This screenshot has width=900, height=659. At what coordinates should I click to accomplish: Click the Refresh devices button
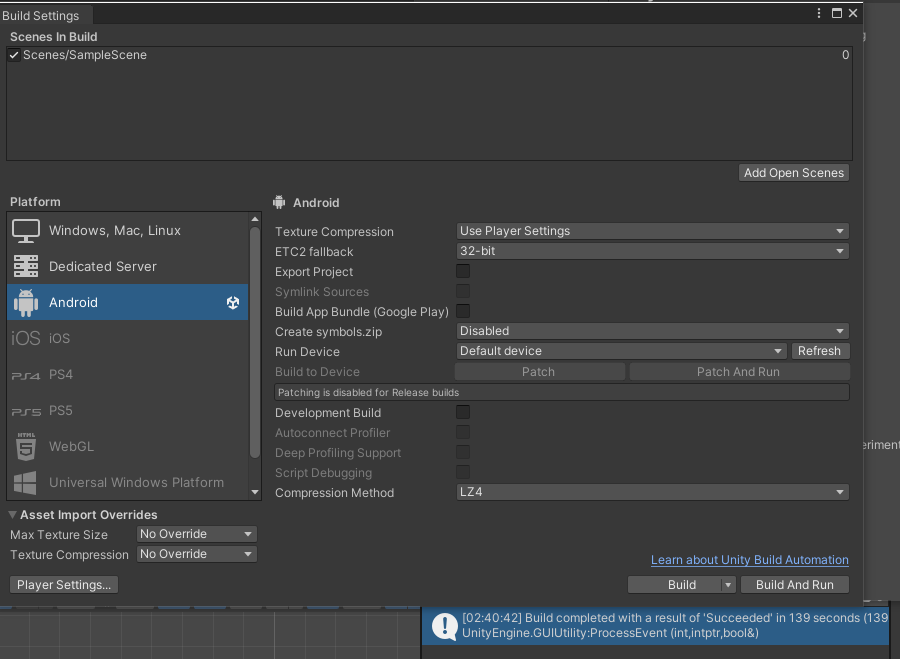[820, 351]
